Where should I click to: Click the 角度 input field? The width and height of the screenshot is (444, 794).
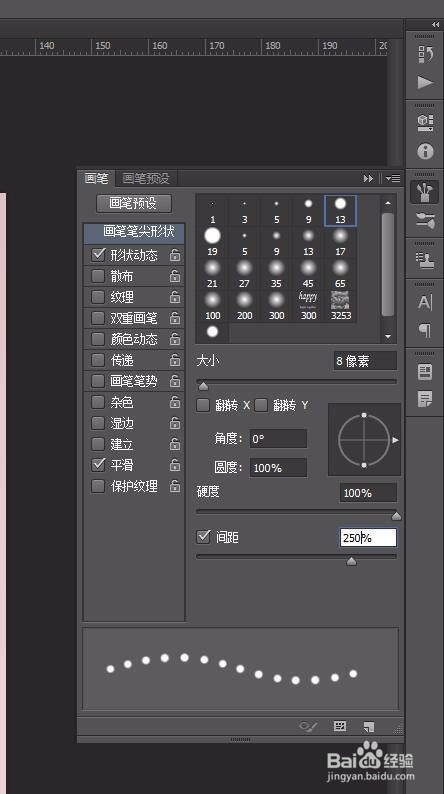pos(278,439)
